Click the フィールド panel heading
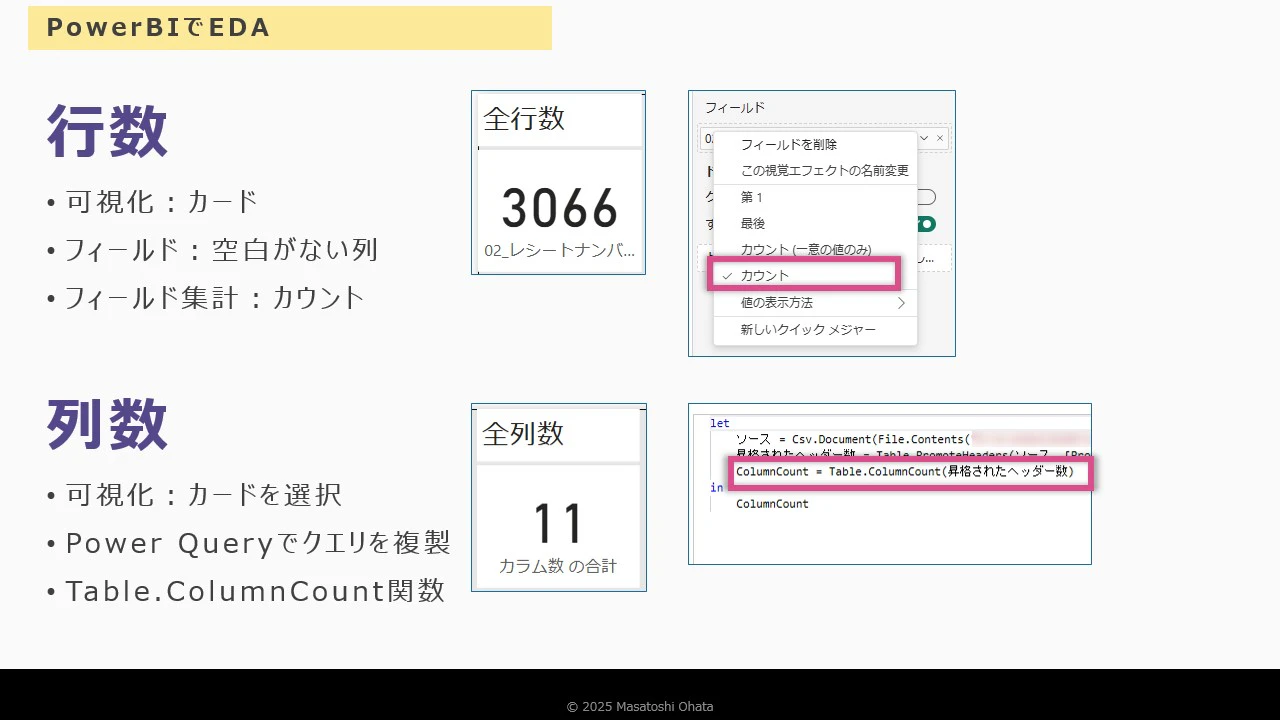This screenshot has width=1280, height=720. pos(735,107)
